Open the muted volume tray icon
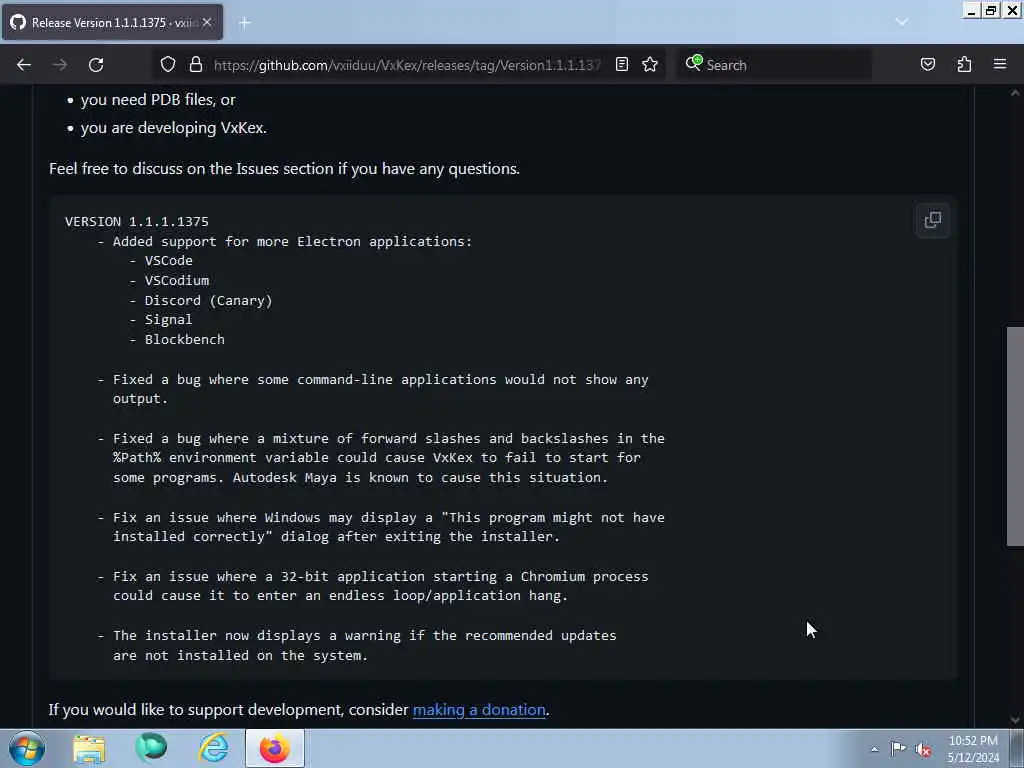Viewport: 1024px width, 768px height. 923,749
